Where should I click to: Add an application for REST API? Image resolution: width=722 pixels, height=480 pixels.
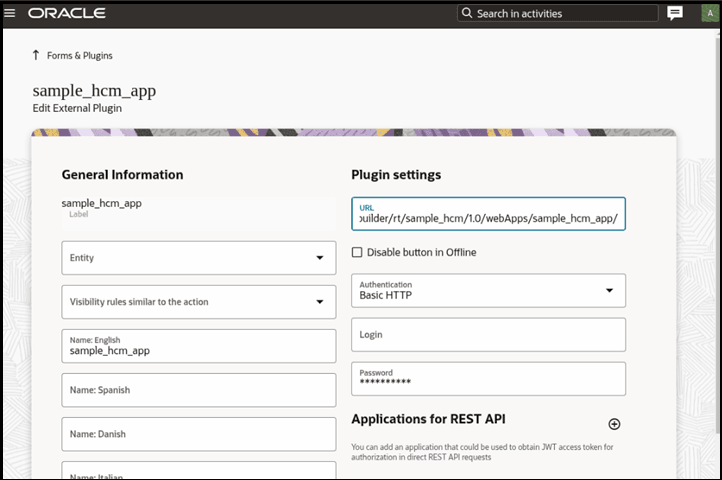point(614,424)
